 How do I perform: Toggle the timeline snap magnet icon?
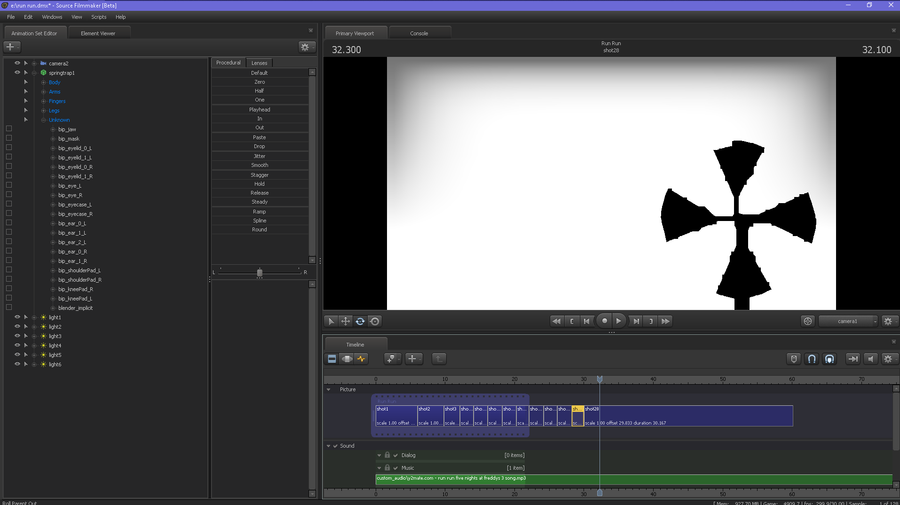tap(812, 359)
